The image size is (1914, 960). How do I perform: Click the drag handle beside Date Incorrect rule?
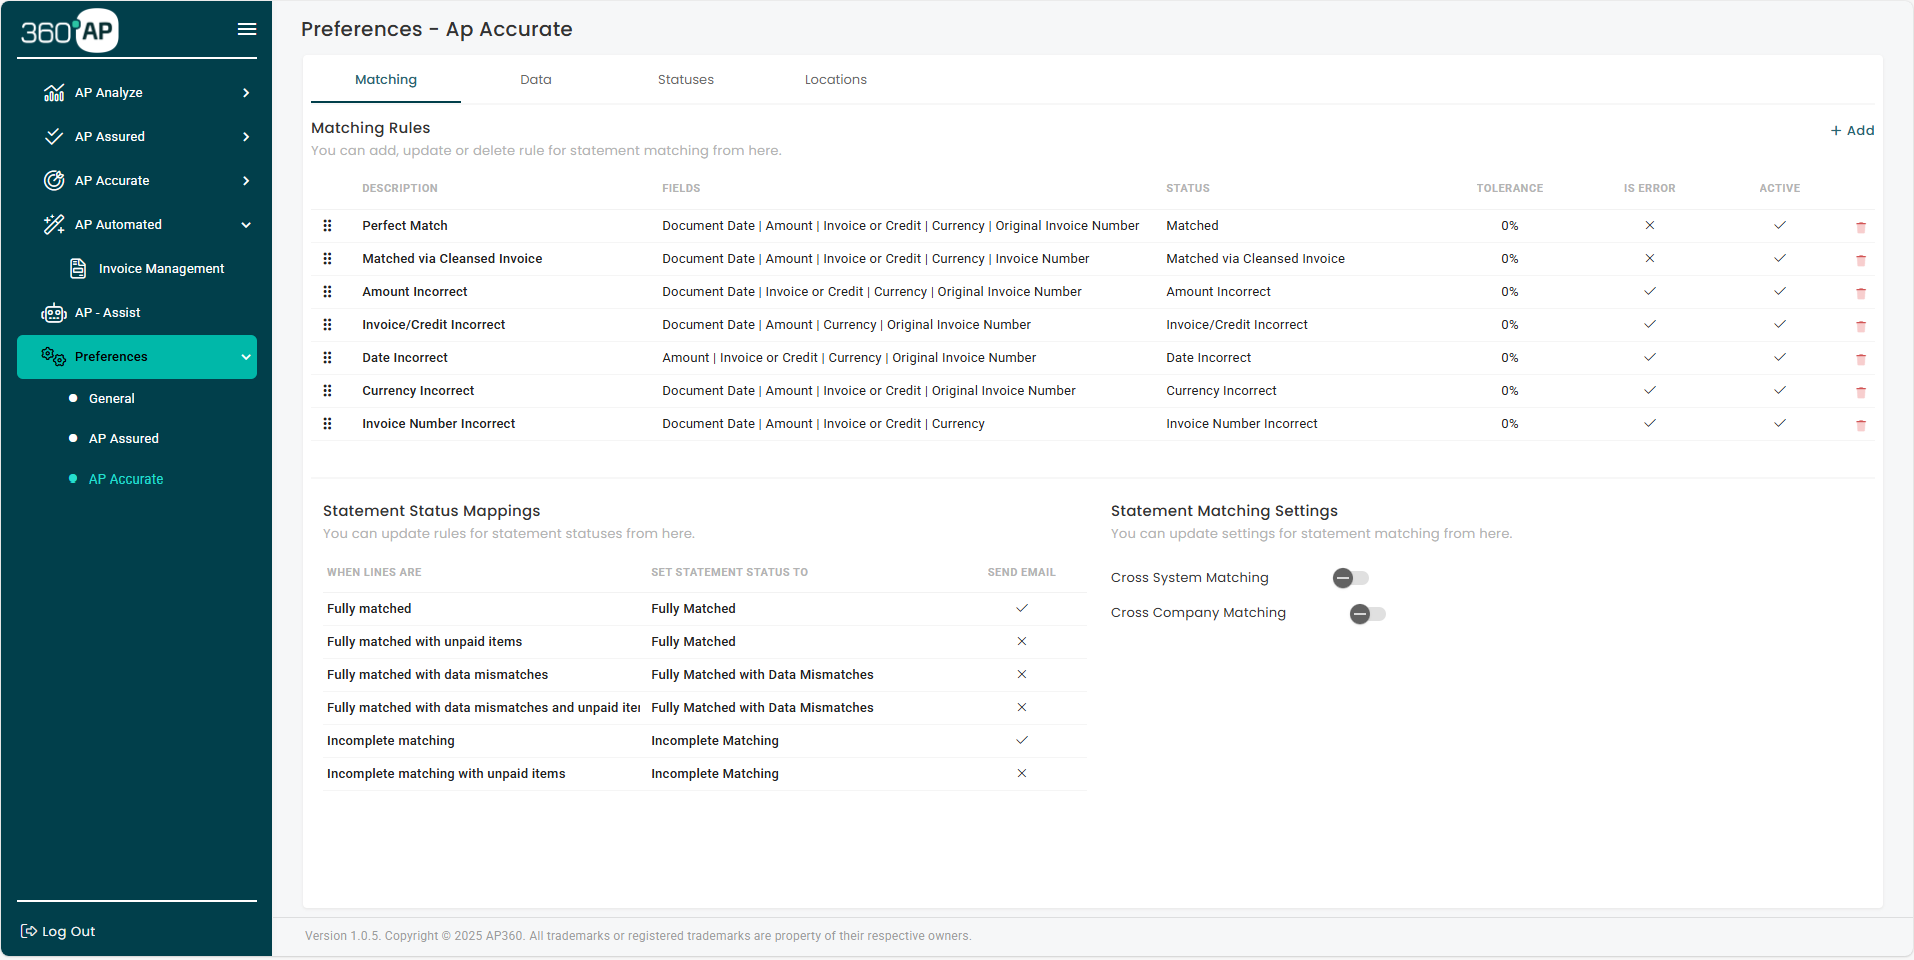pyautogui.click(x=327, y=357)
